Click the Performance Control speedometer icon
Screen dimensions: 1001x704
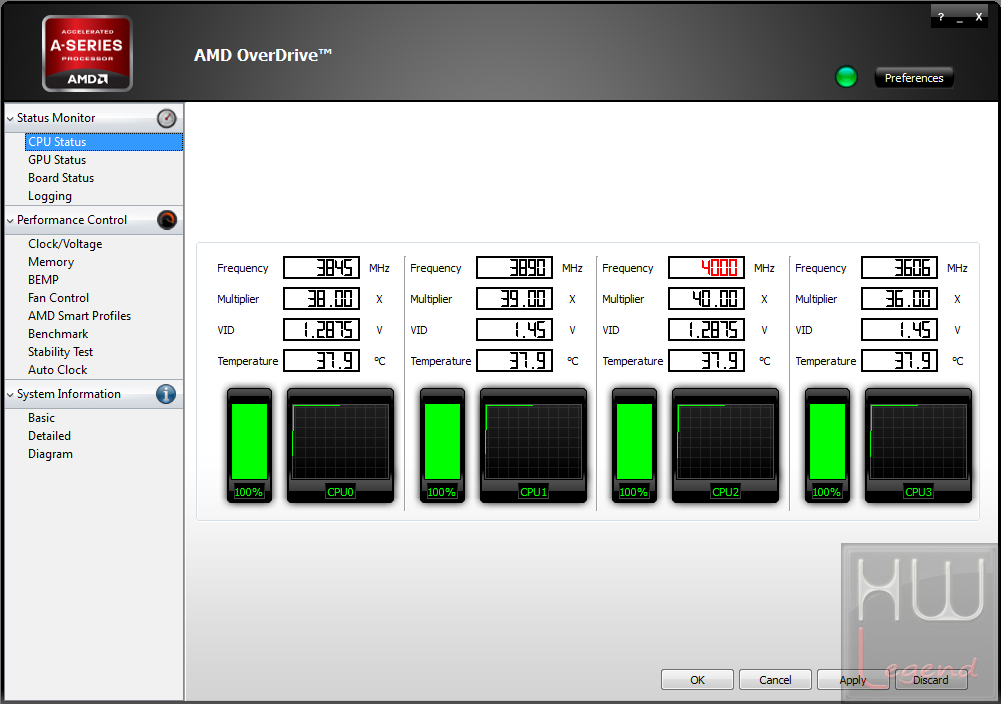[167, 220]
